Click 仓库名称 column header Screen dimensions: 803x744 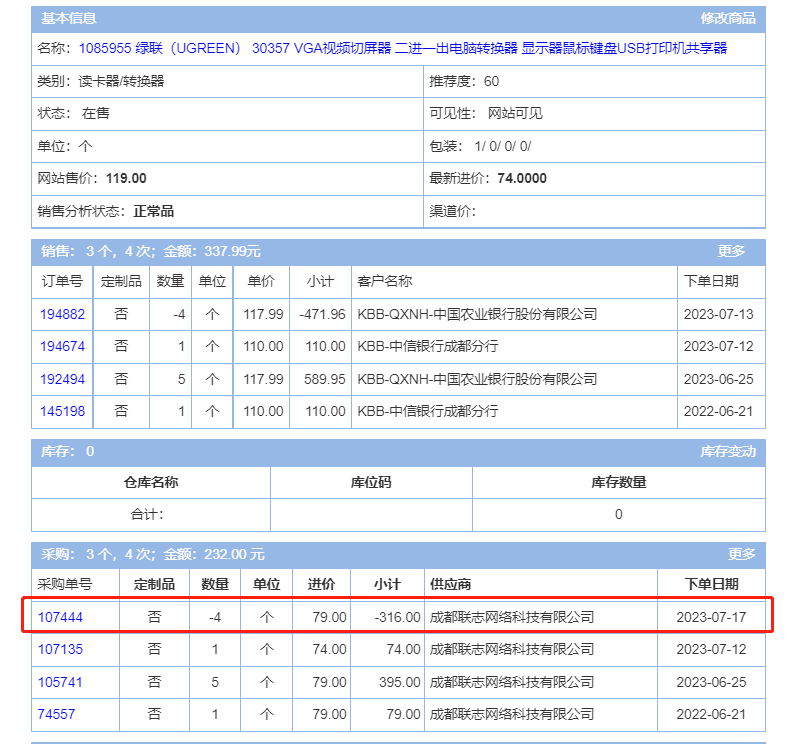(151, 482)
